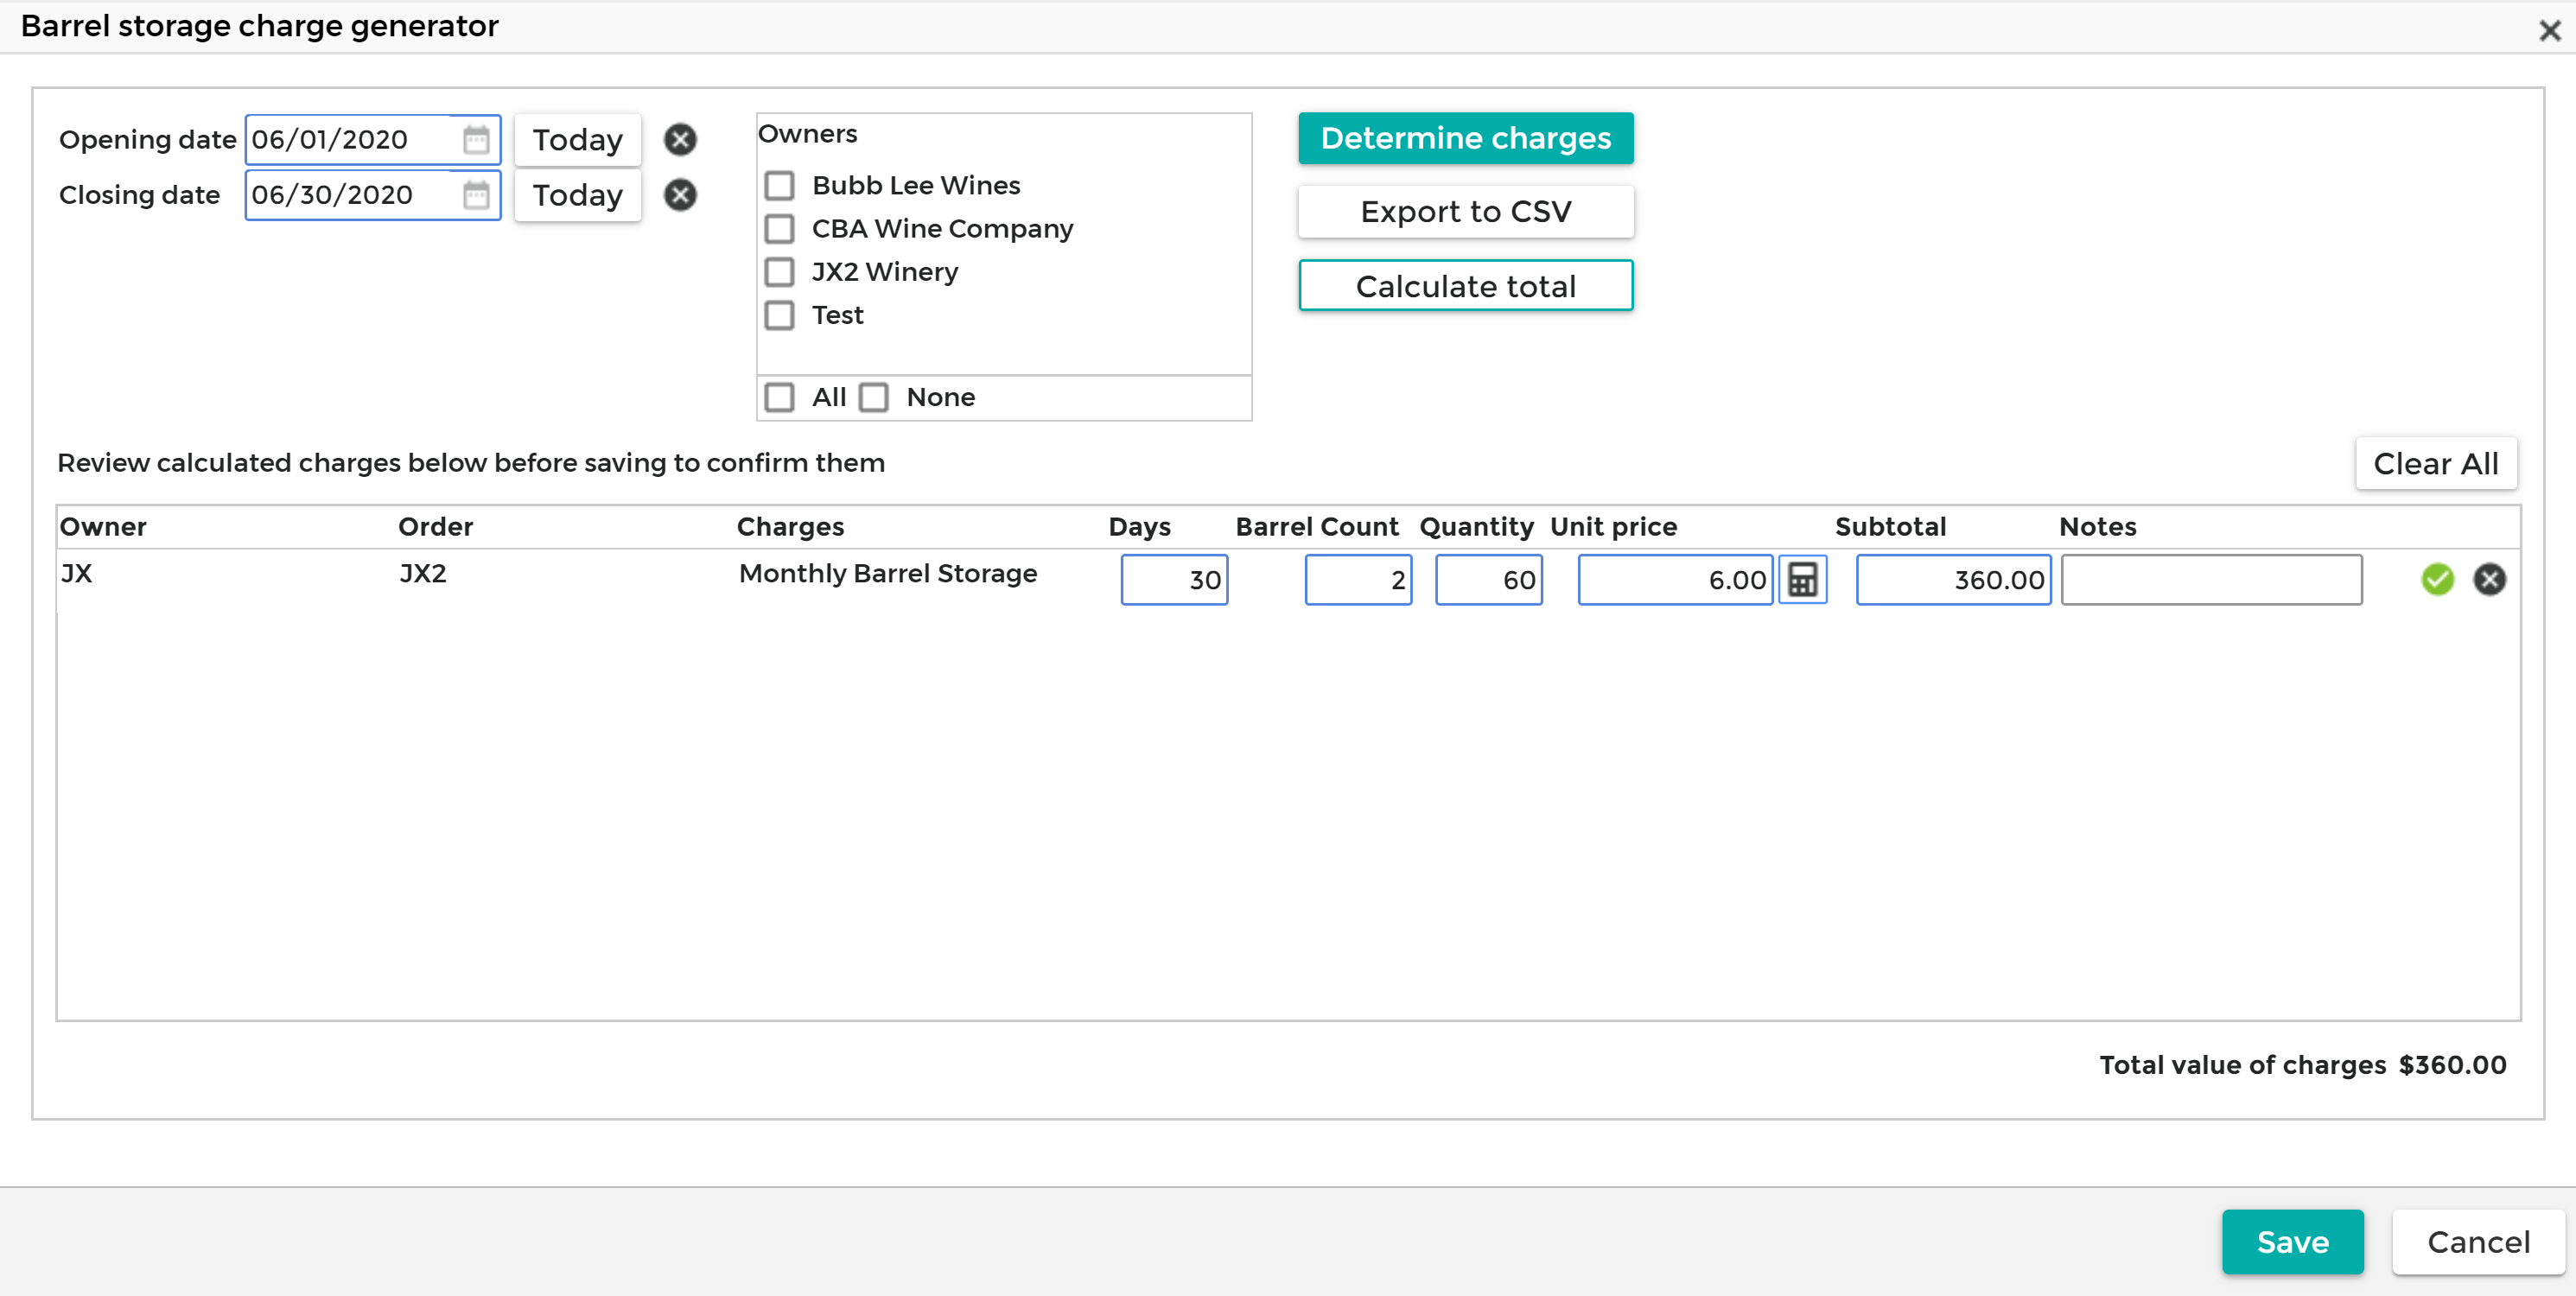Click the Unit price column header
This screenshot has width=2576, height=1296.
[x=1613, y=526]
